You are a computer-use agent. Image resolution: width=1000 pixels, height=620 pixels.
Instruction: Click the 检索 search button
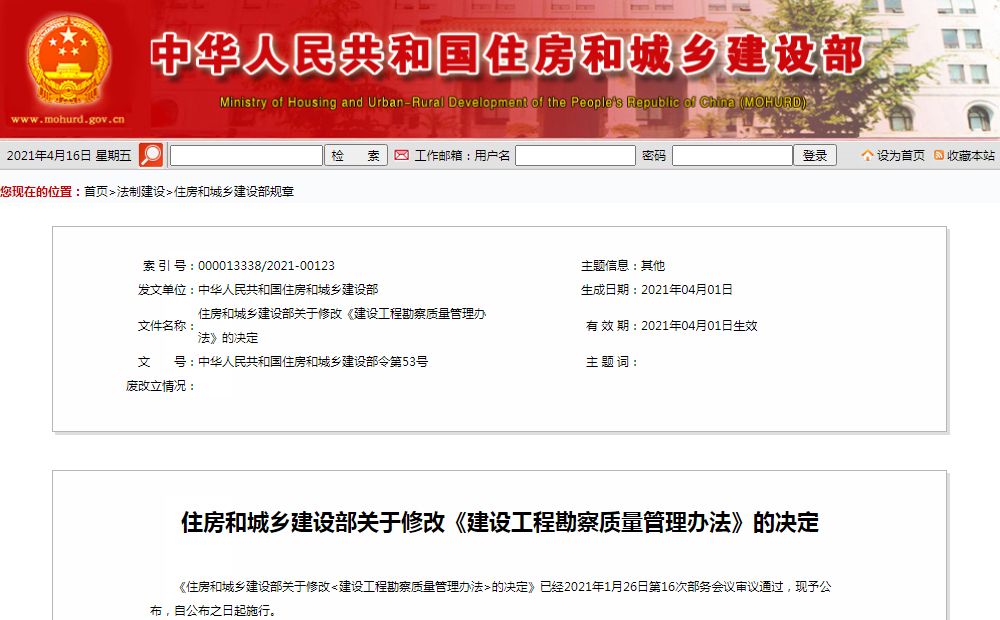[x=356, y=156]
